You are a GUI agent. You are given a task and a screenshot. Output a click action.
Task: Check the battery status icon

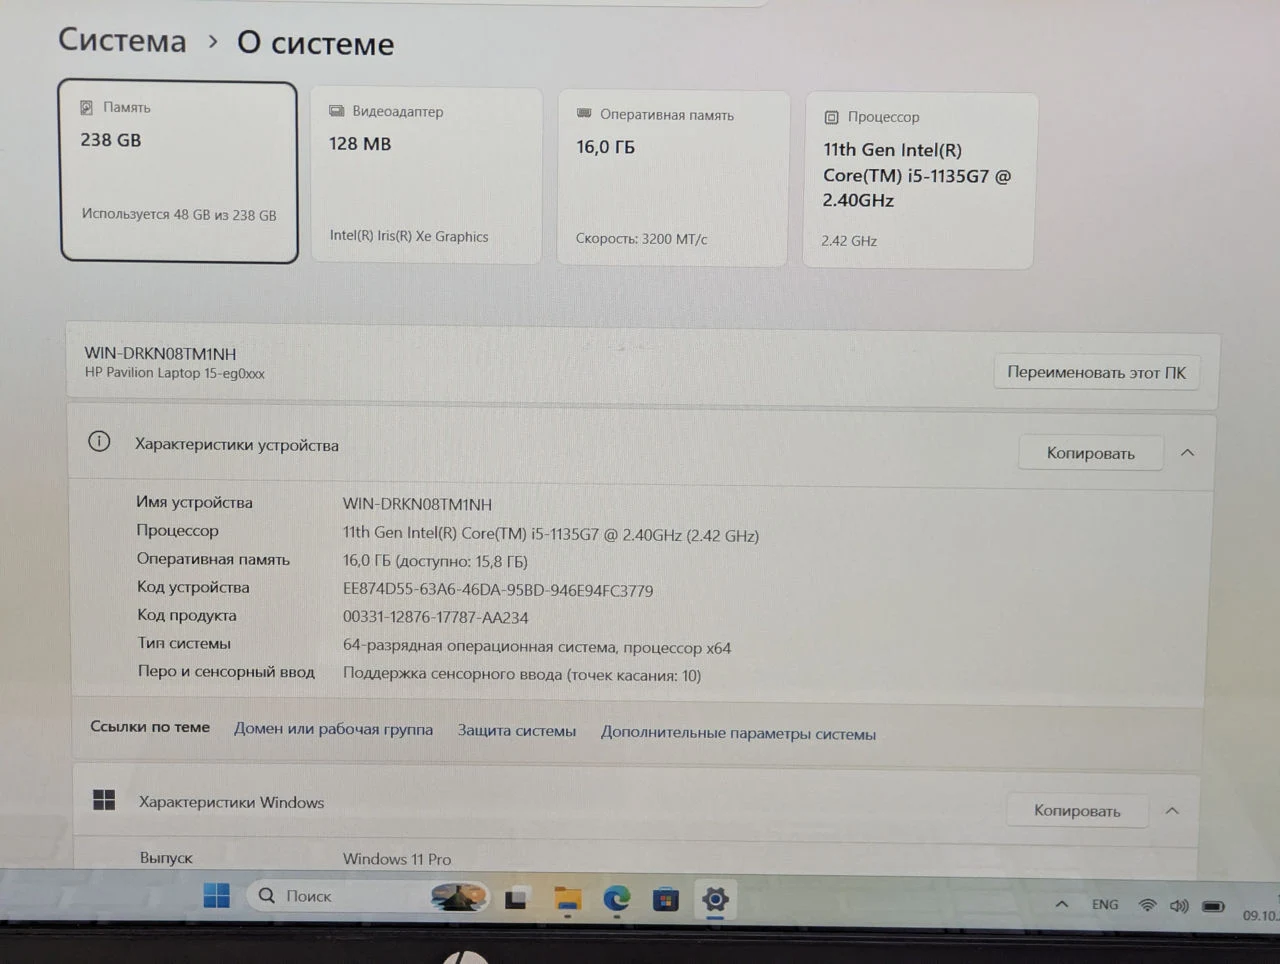pos(1213,907)
